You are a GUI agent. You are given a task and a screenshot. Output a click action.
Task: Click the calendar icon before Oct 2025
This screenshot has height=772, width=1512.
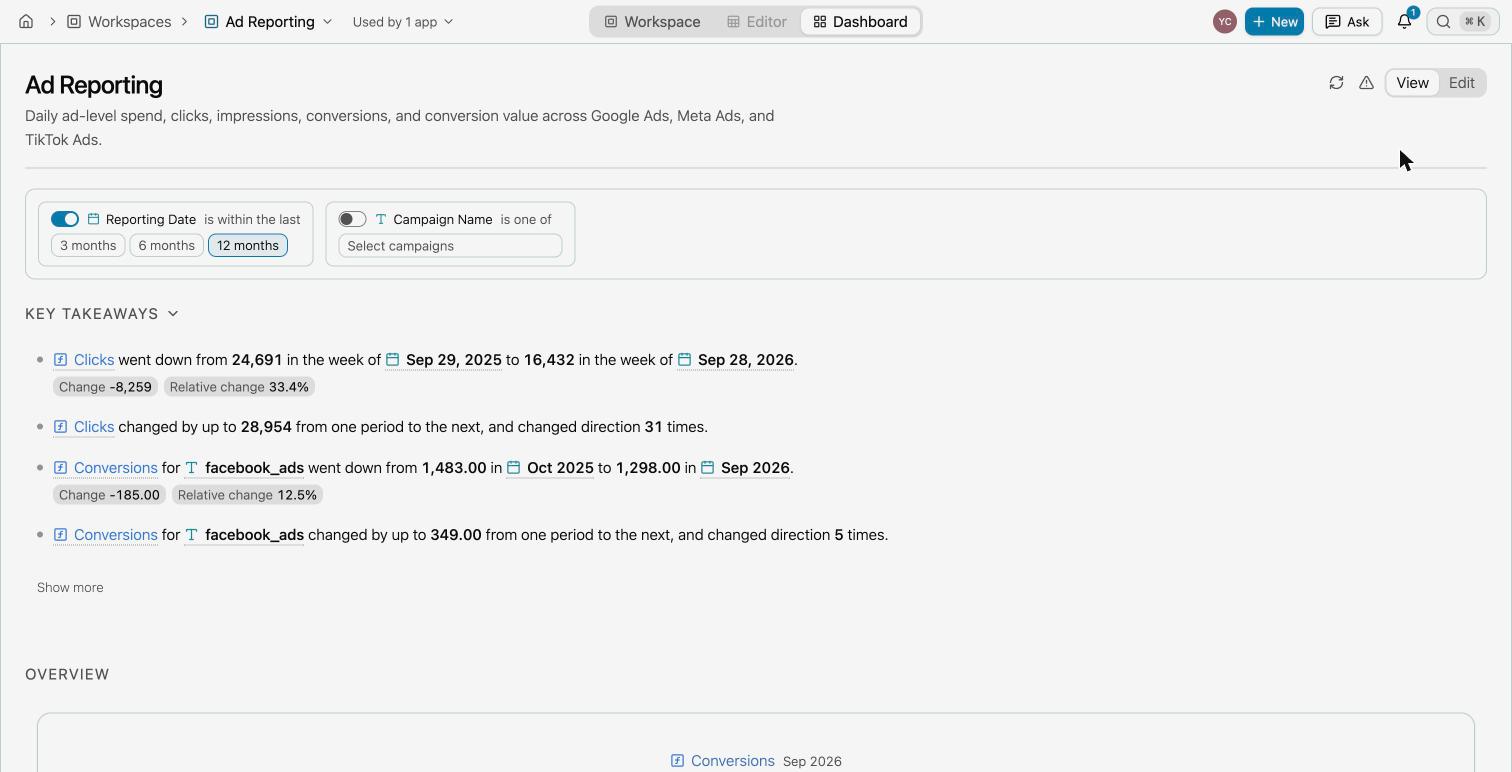(514, 467)
